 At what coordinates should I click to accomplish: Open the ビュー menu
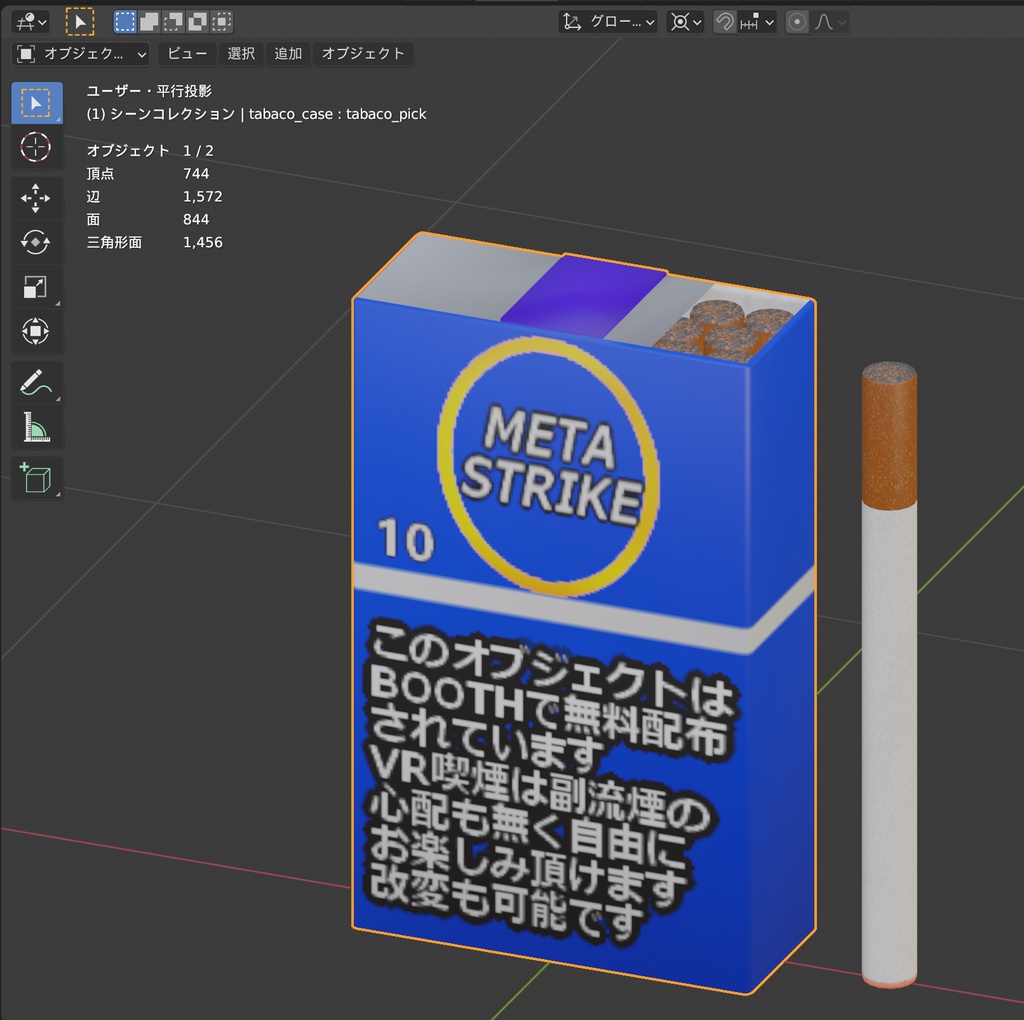pos(187,54)
